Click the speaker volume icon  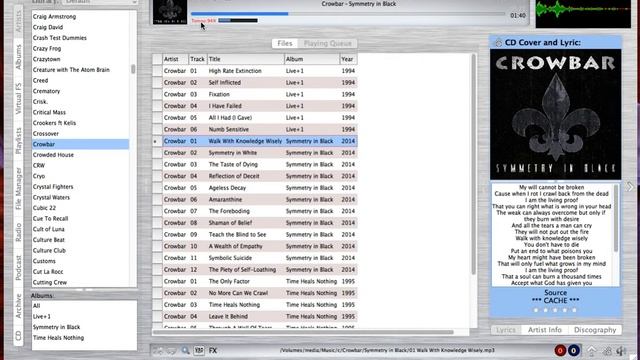click(x=621, y=351)
